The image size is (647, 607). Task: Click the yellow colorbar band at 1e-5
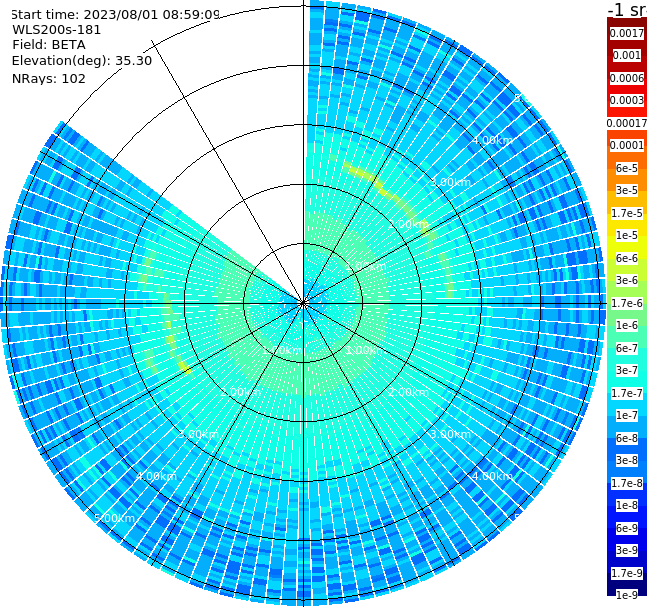click(627, 235)
